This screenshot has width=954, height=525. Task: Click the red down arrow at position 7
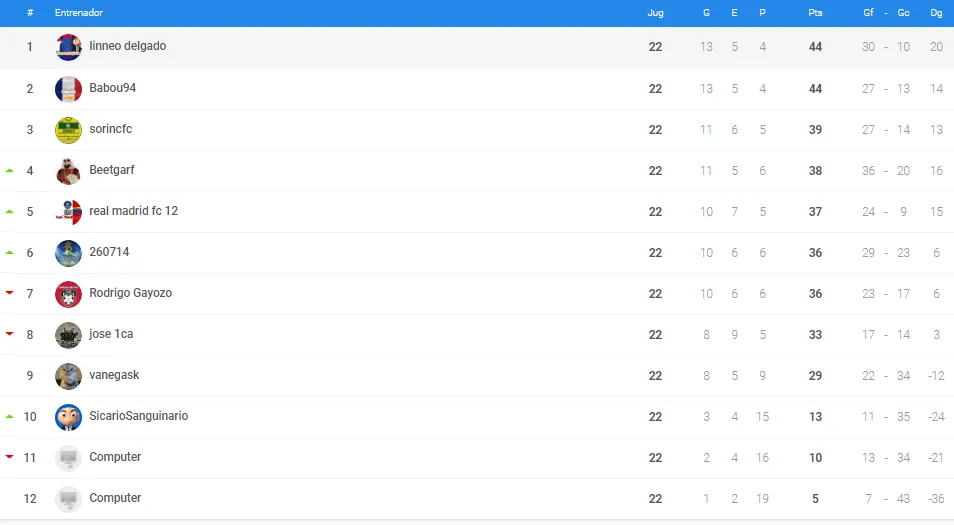[x=9, y=293]
